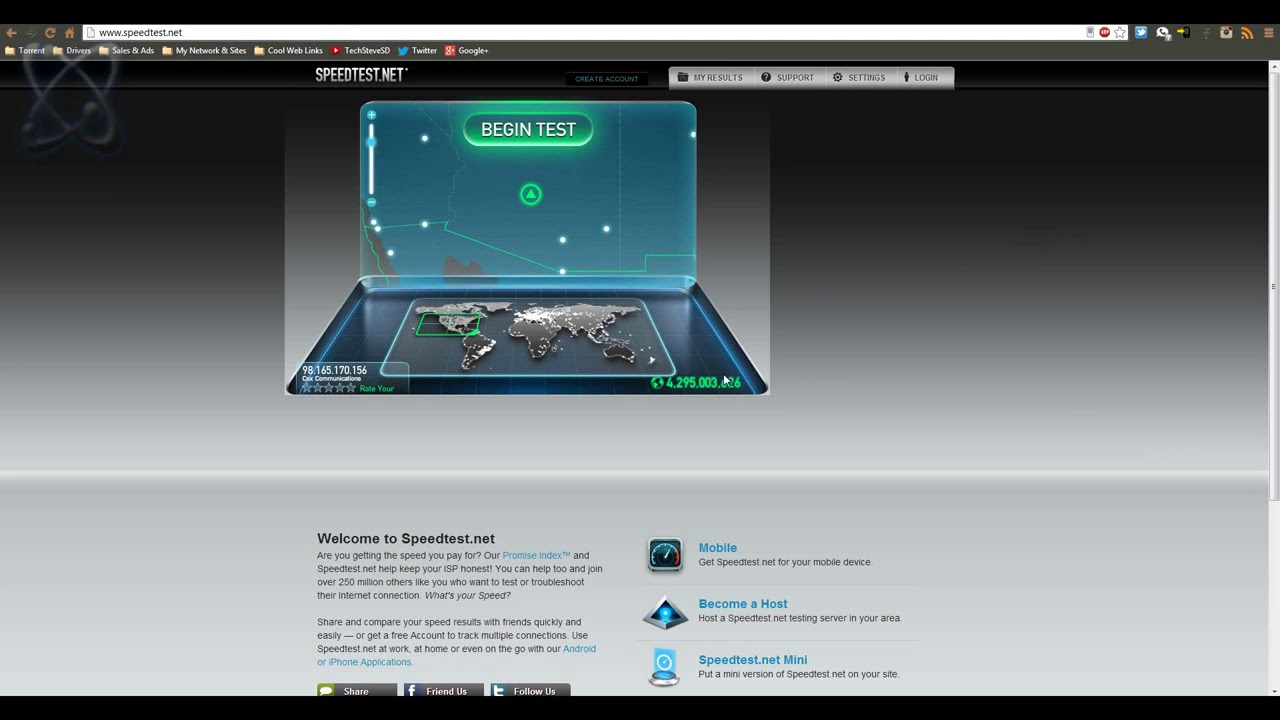
Task: Open the Settings tab
Action: point(859,78)
